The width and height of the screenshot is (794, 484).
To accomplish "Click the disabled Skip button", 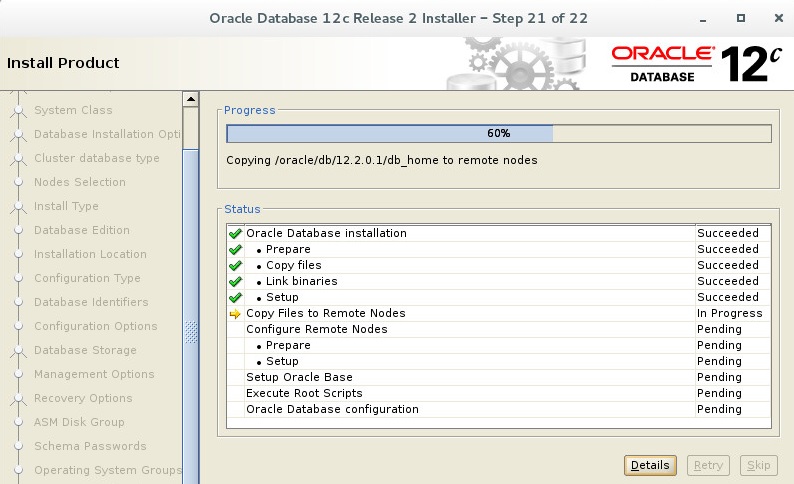I will [x=759, y=465].
